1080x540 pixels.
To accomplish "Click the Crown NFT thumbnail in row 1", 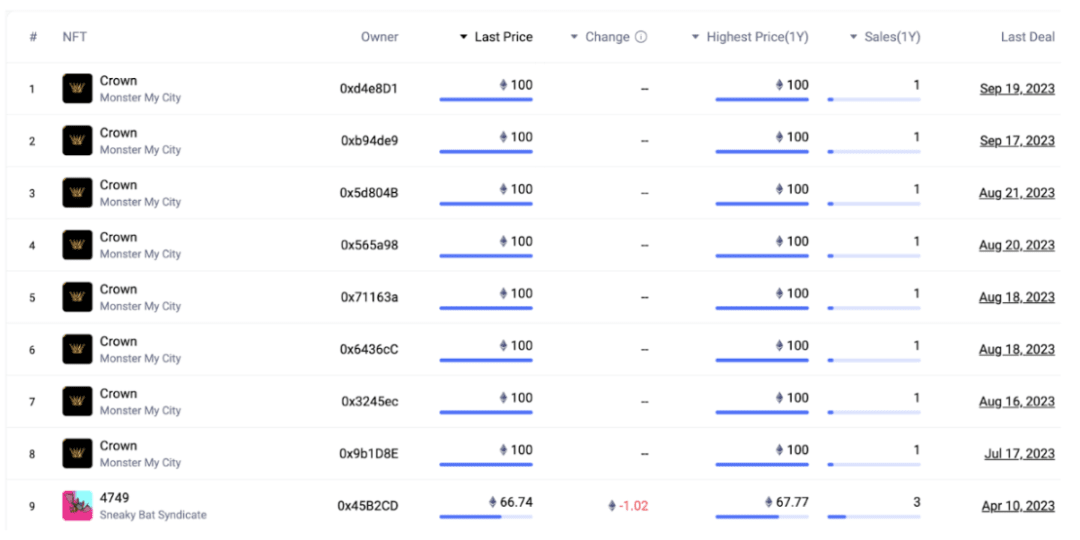I will pyautogui.click(x=77, y=89).
